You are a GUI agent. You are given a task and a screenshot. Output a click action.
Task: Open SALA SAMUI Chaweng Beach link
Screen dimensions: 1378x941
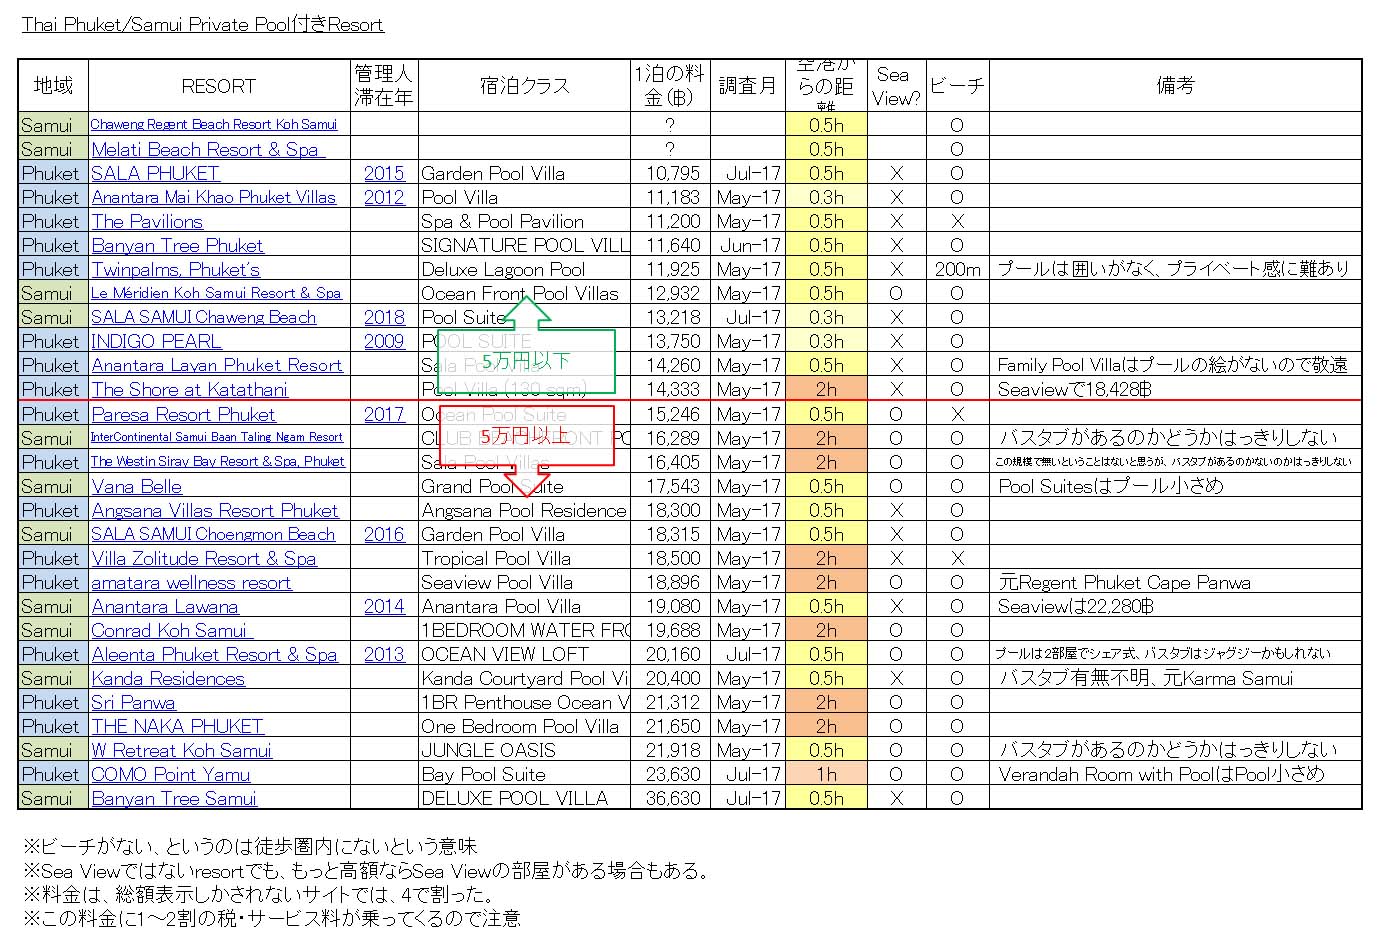tap(204, 317)
